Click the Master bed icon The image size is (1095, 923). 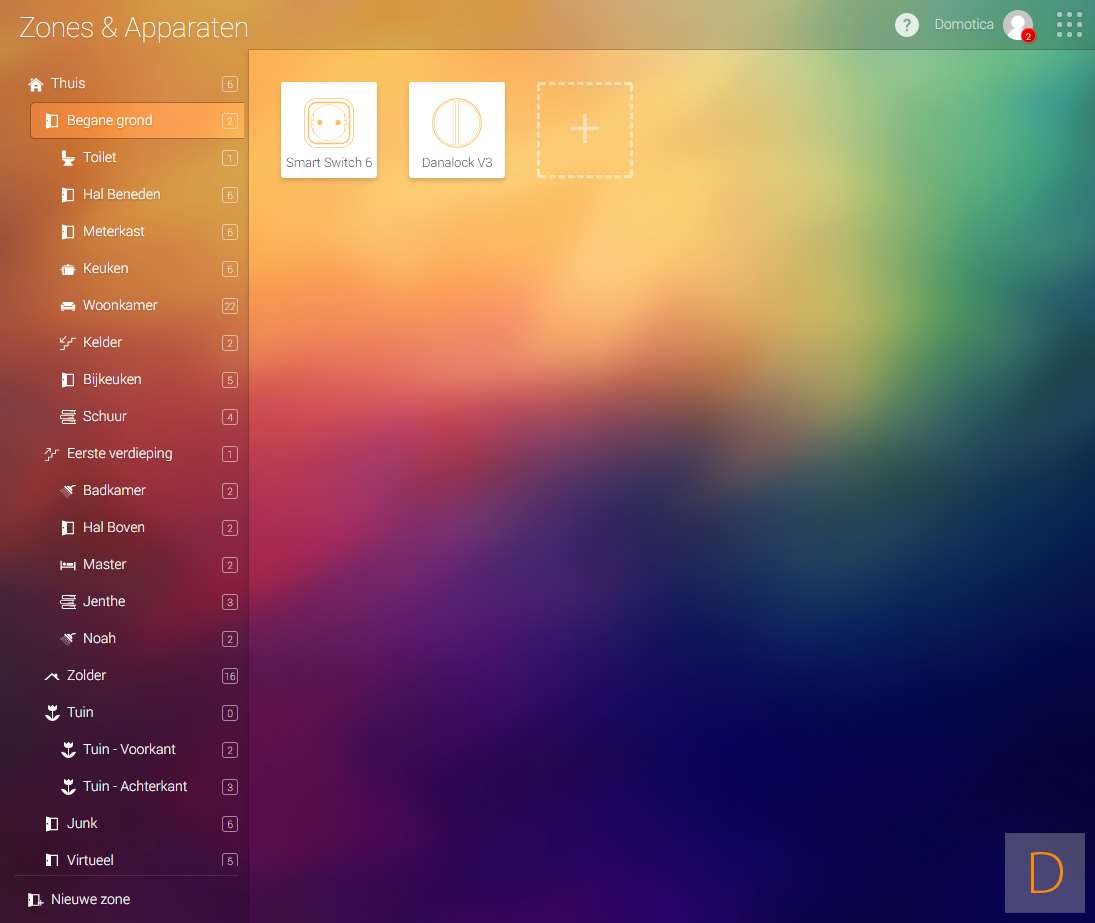coord(68,565)
